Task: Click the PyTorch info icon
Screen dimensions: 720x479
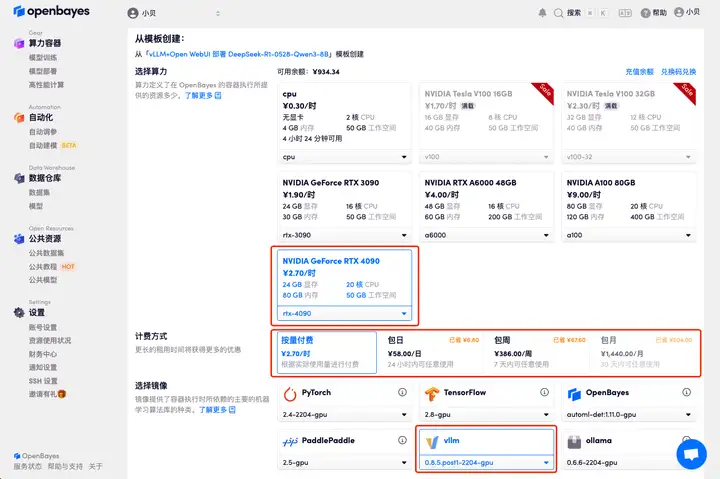Action: click(402, 392)
